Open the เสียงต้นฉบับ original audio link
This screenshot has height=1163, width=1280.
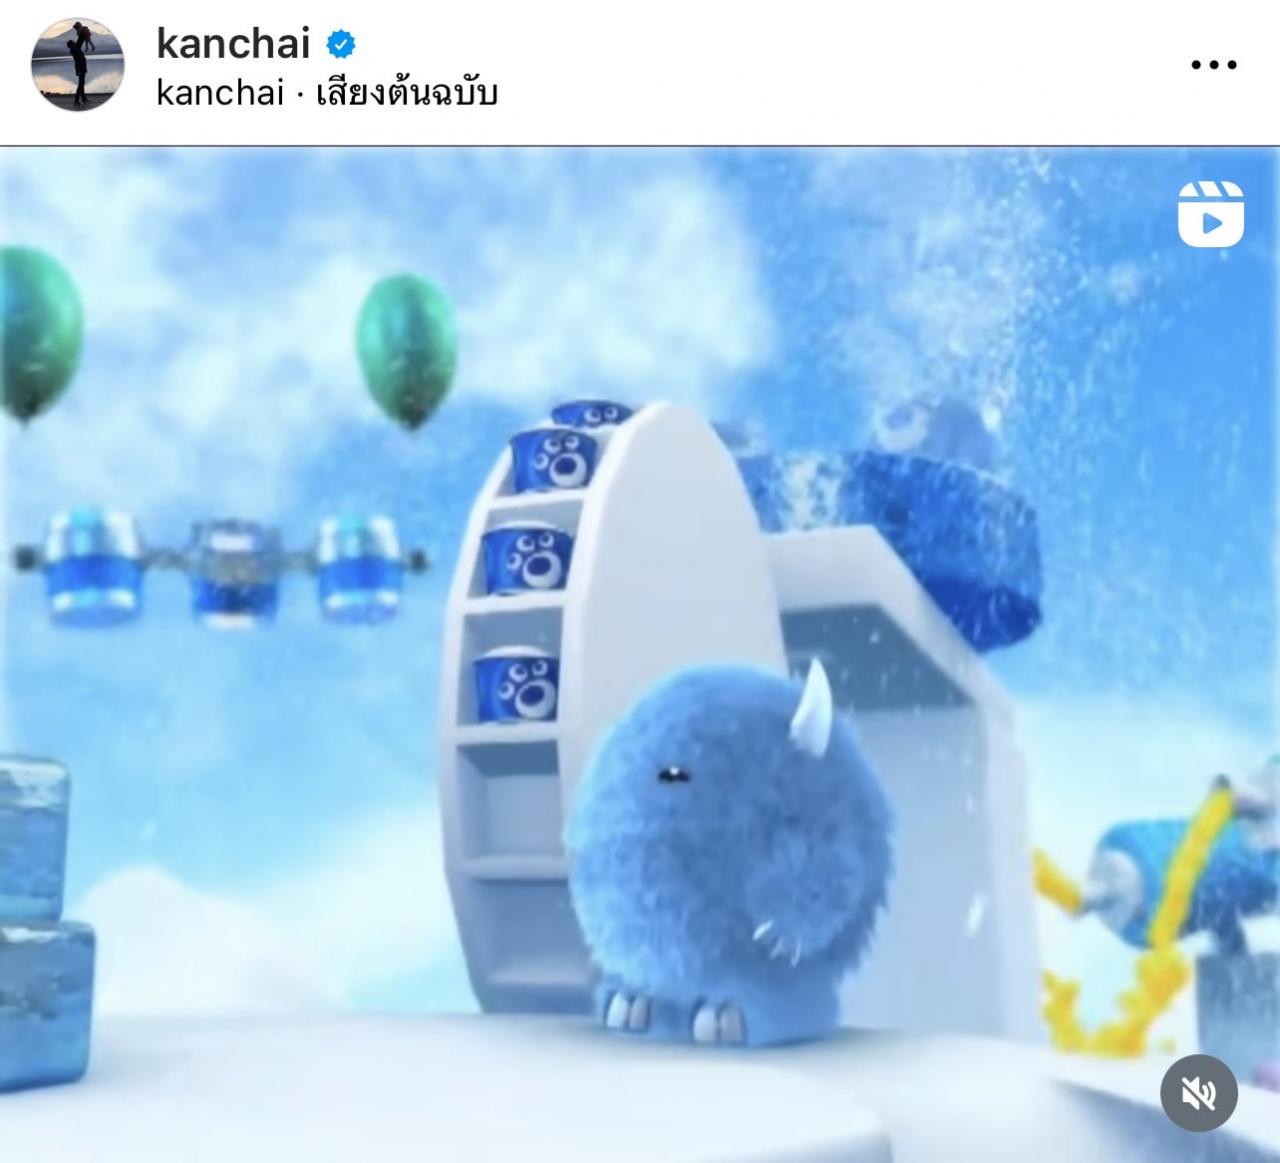[x=406, y=93]
